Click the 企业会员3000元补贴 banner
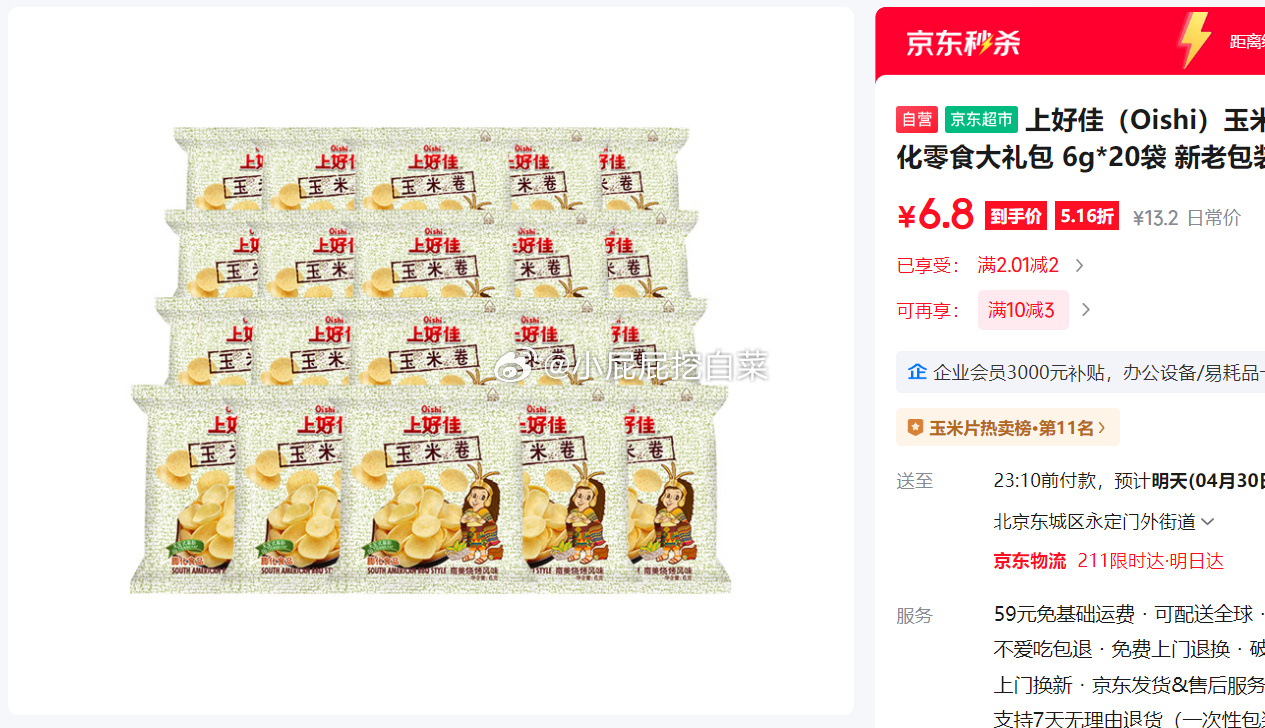Viewport: 1265px width, 728px height. click(1080, 372)
